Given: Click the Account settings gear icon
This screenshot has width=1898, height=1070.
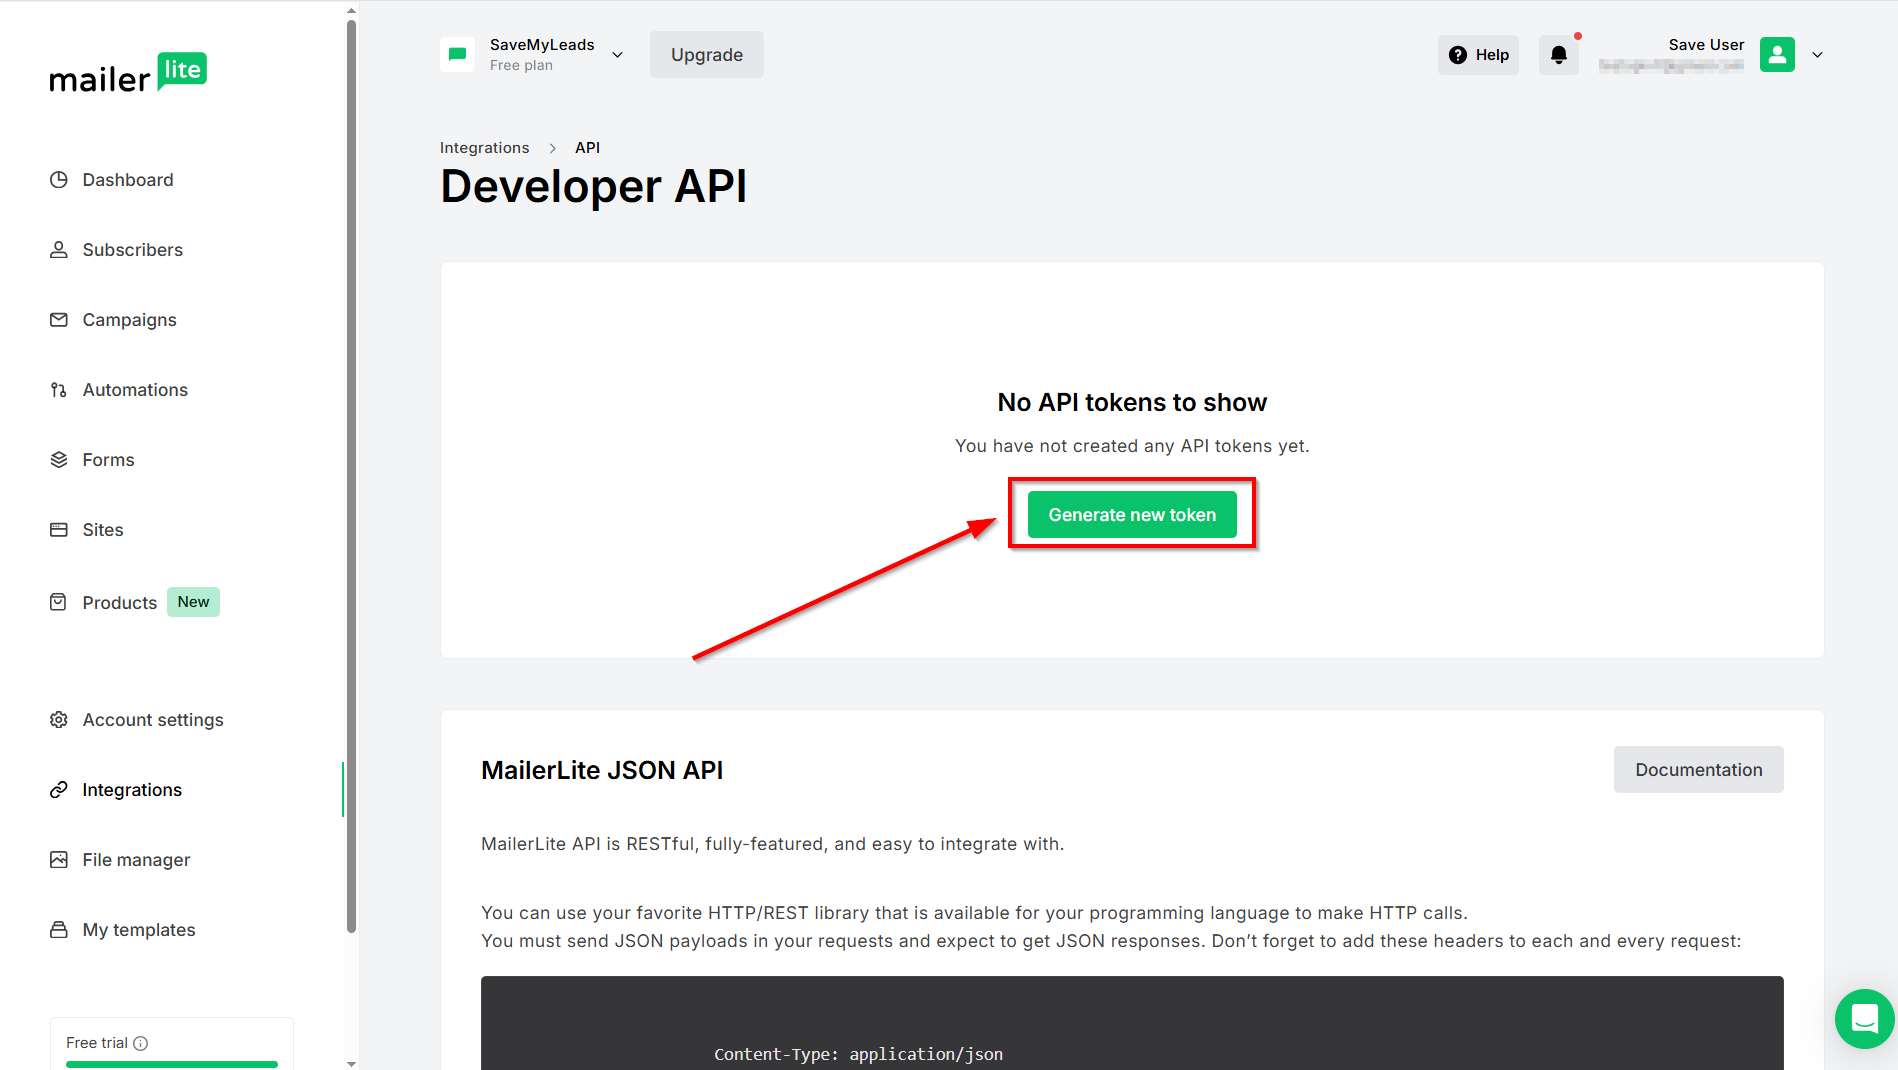Looking at the screenshot, I should [x=59, y=720].
